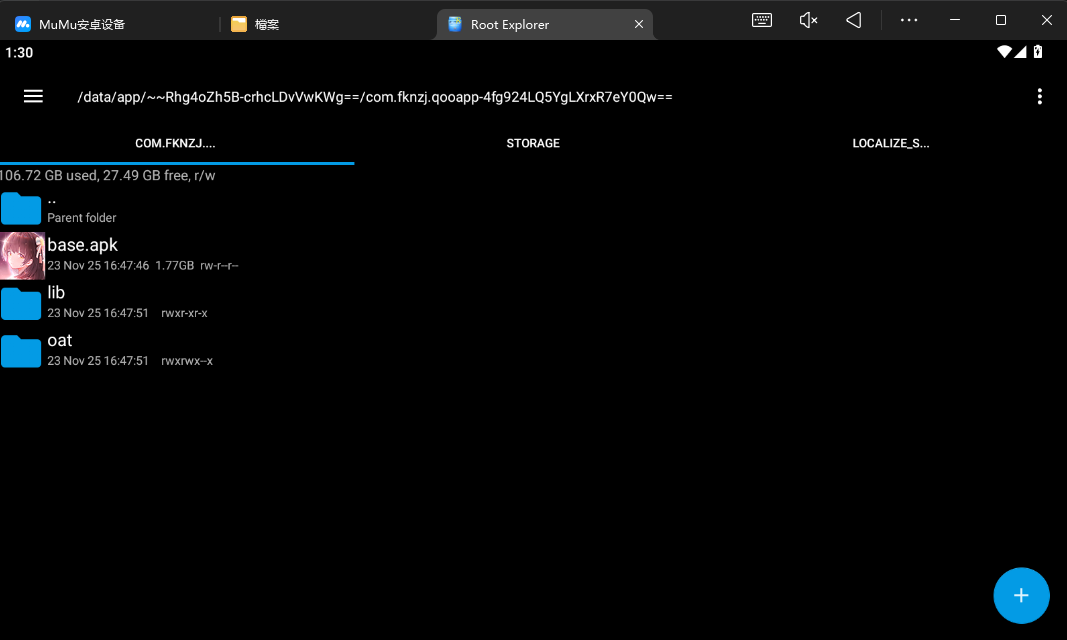Screen dimensions: 1067x640
Task: Click the /data/app path text
Action: point(375,97)
